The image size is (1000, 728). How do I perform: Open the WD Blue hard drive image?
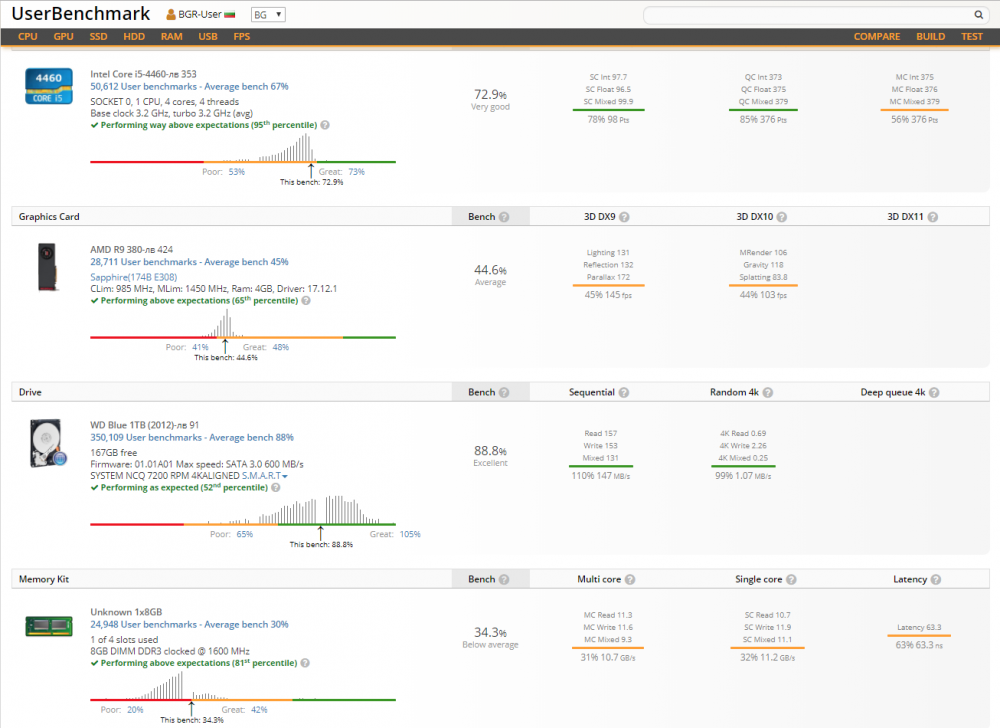point(48,443)
